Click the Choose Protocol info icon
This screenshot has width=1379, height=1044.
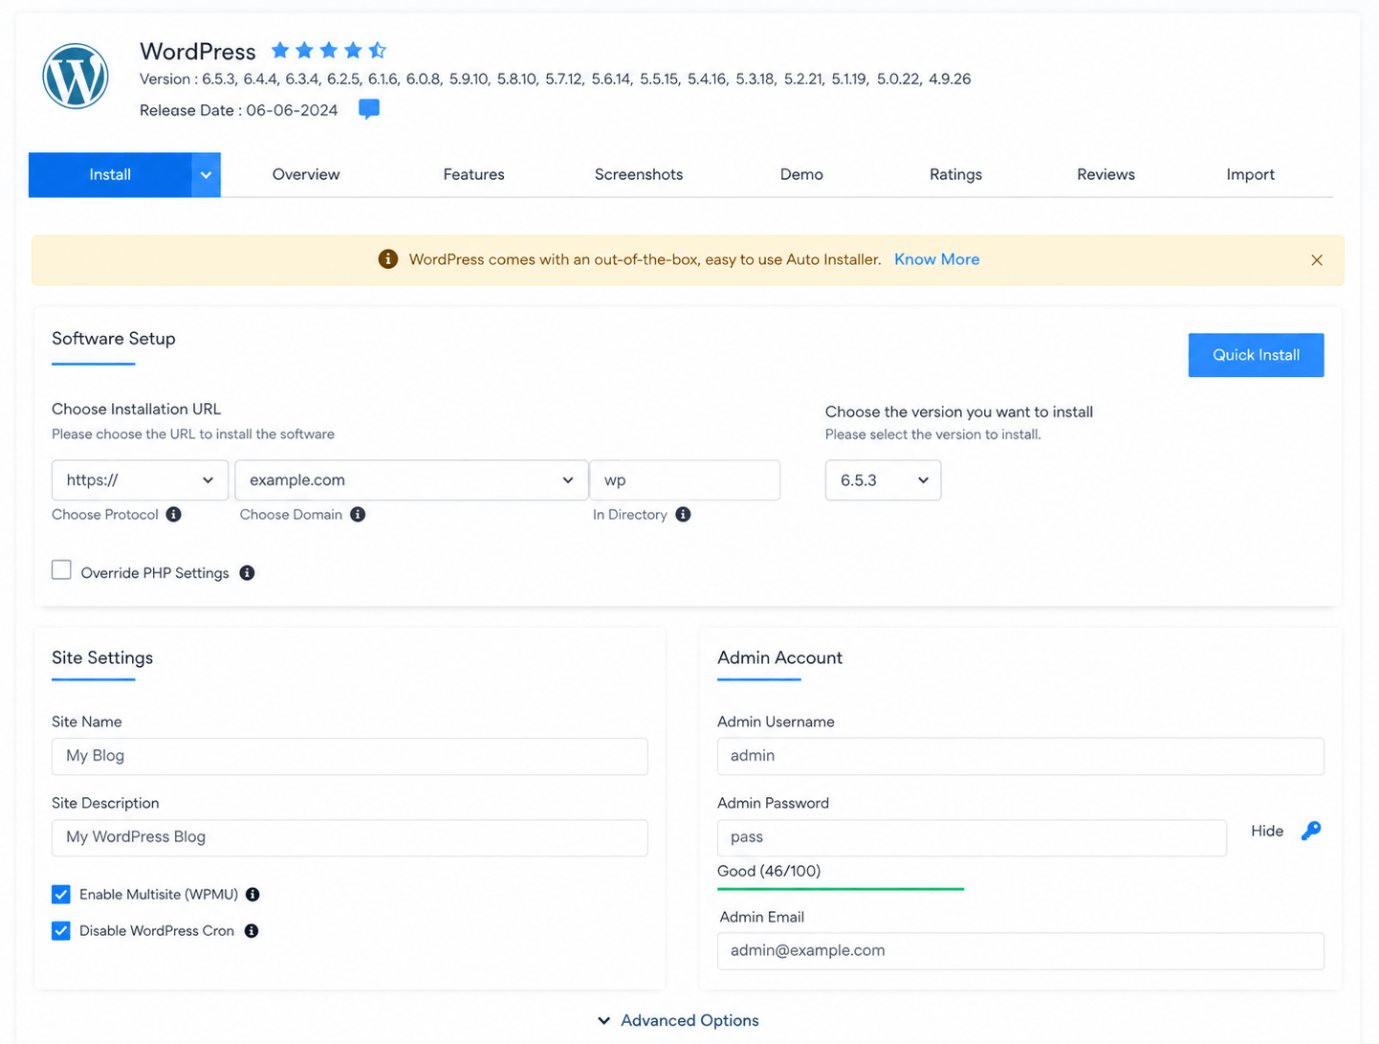[x=174, y=514]
